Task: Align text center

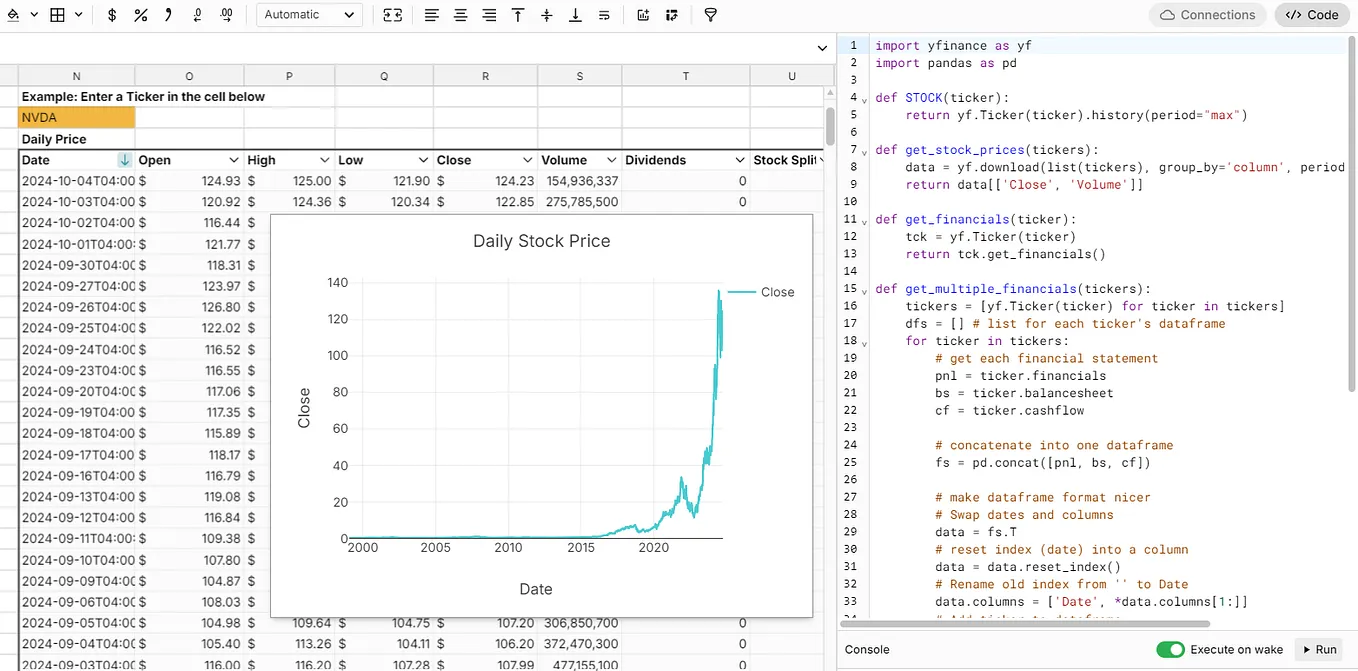Action: point(460,15)
